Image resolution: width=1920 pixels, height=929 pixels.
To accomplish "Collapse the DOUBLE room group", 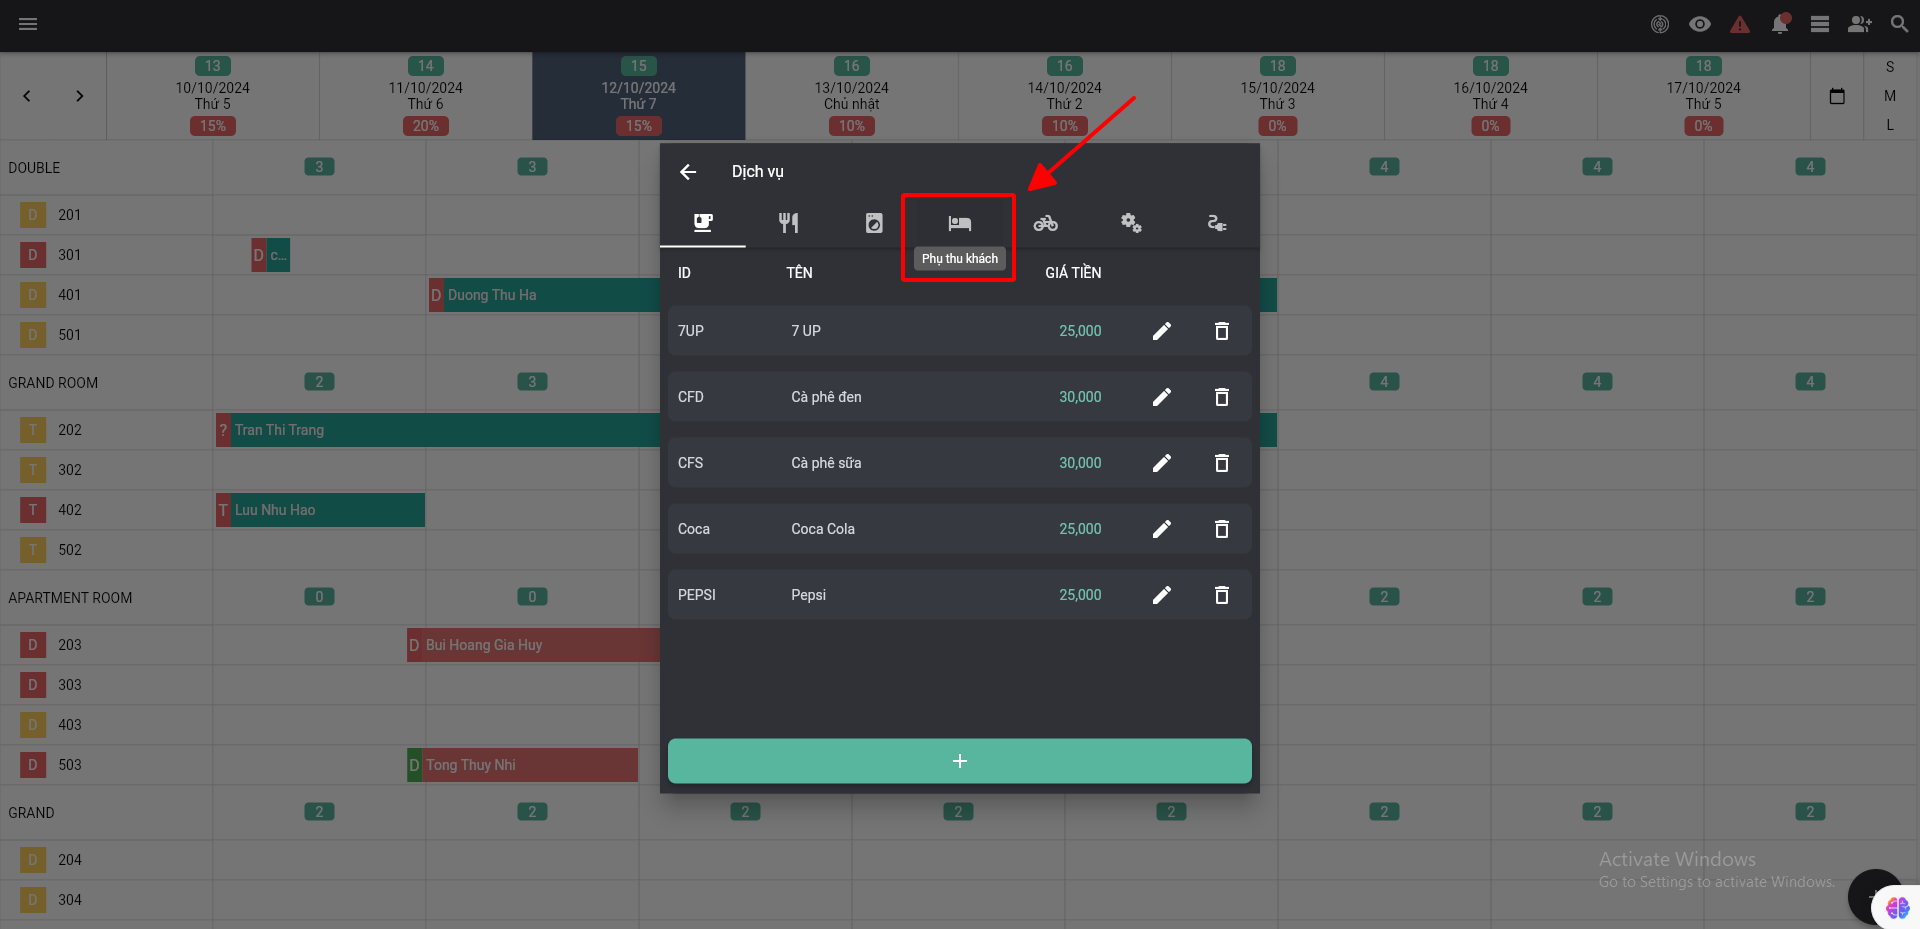I will (x=35, y=168).
